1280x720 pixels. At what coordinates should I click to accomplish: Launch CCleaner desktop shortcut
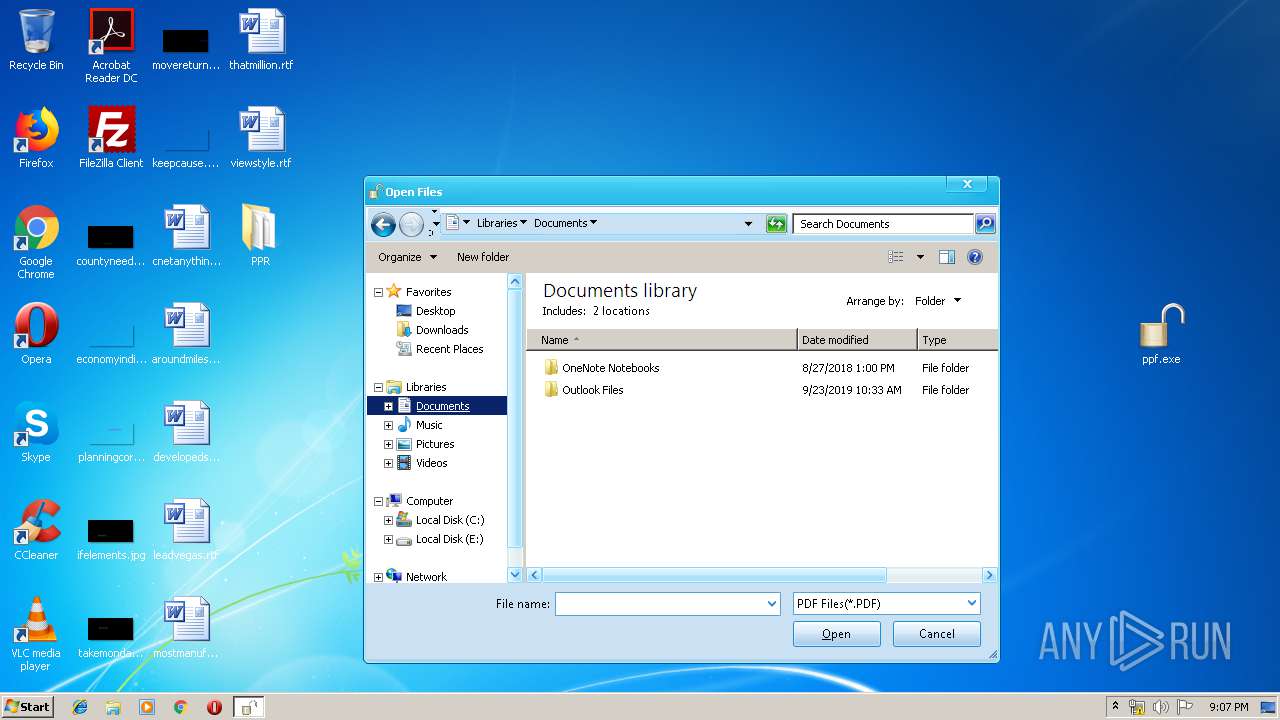coord(36,530)
